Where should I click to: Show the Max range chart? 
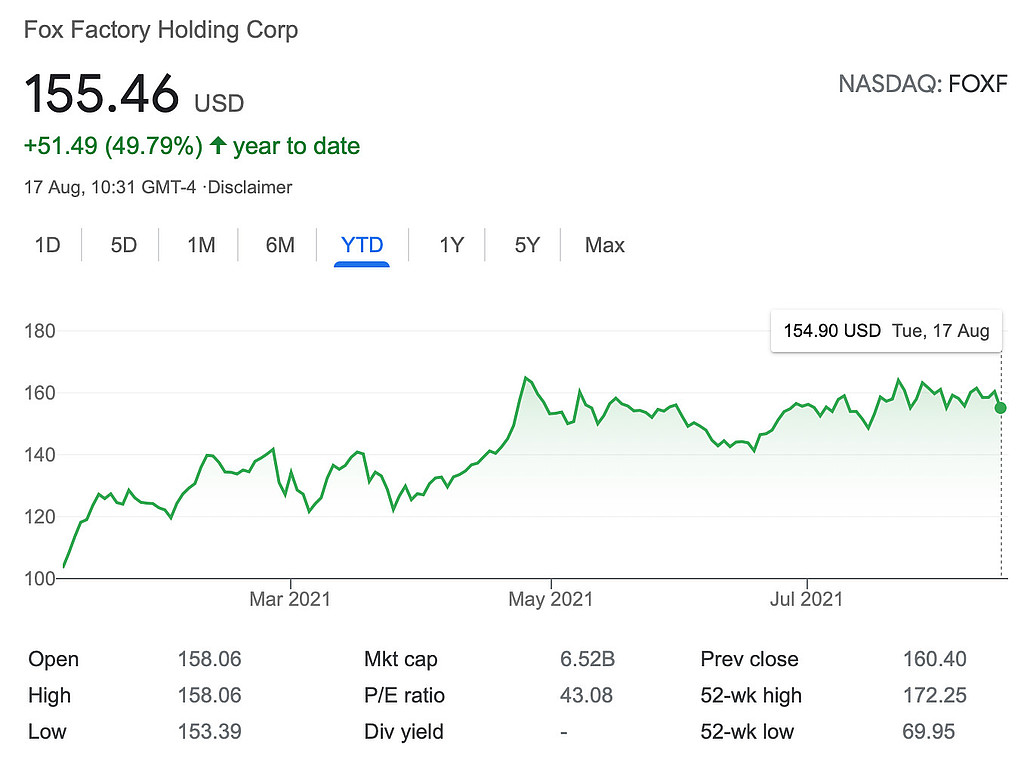[604, 245]
